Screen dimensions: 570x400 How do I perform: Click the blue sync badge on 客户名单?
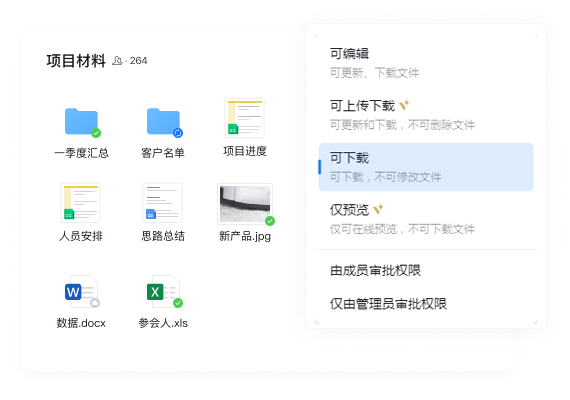click(178, 133)
